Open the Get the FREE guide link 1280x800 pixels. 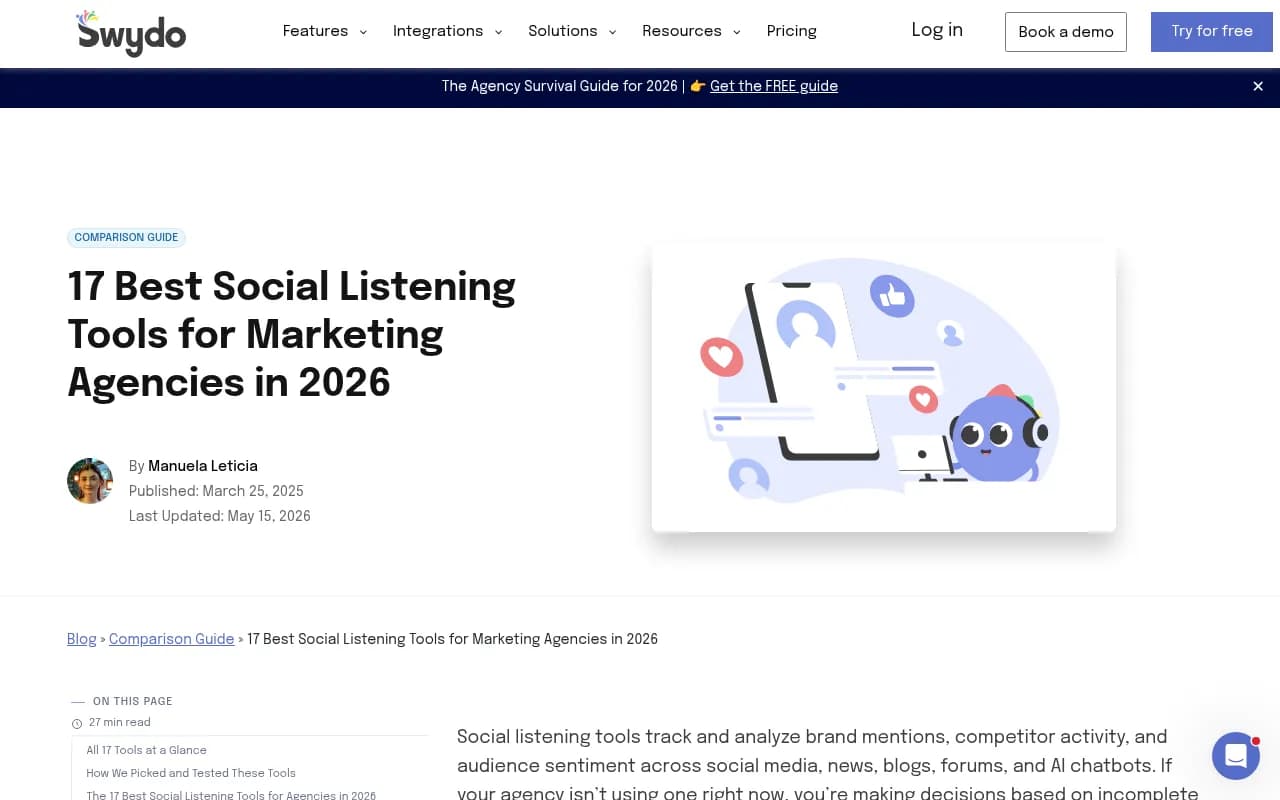(774, 86)
